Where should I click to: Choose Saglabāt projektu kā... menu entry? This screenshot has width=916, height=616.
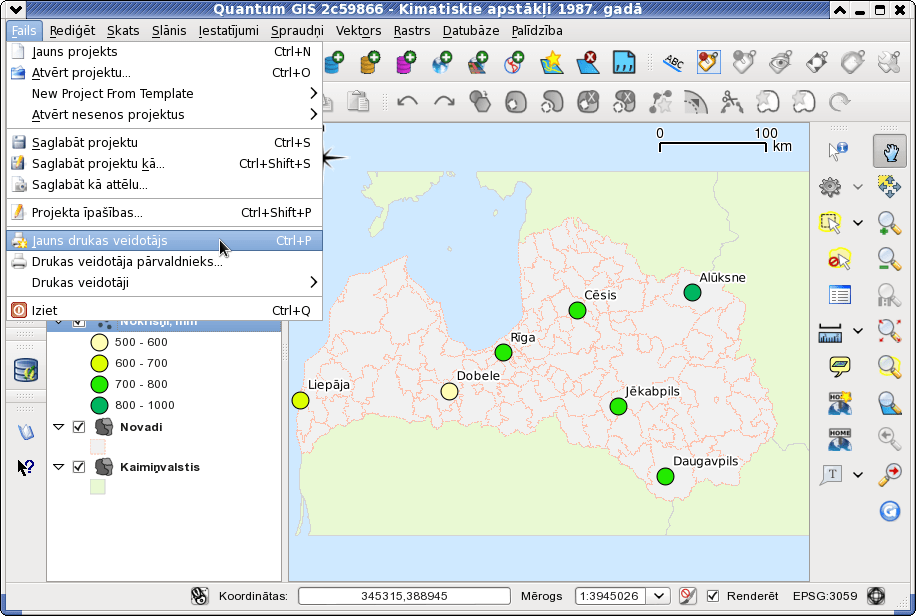(164, 164)
